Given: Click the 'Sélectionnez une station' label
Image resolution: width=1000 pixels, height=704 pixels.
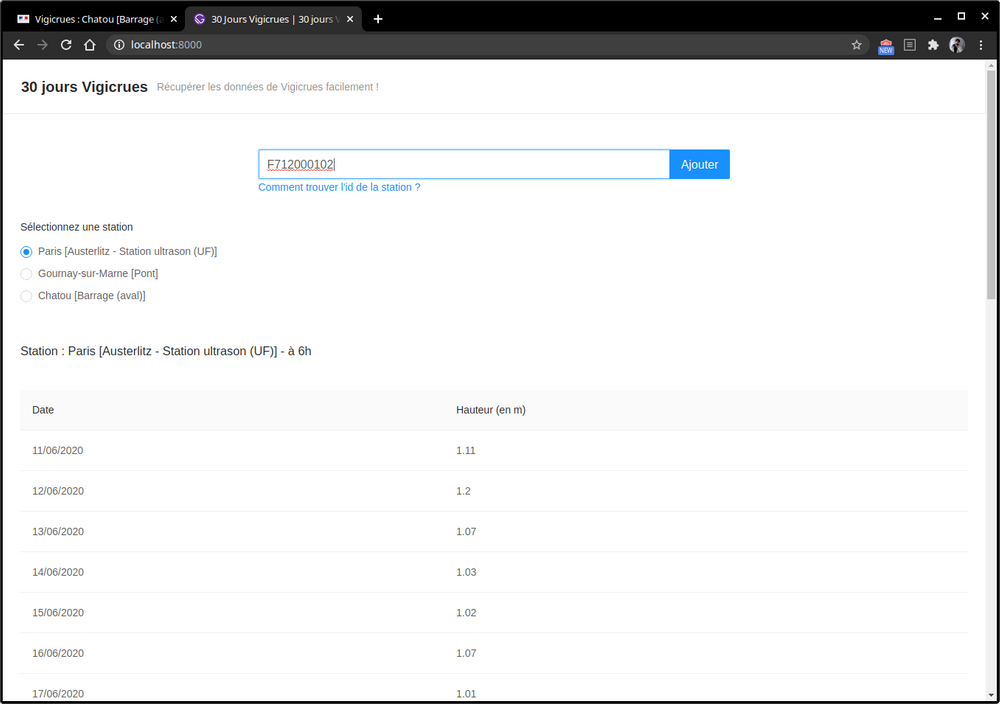Looking at the screenshot, I should [77, 227].
